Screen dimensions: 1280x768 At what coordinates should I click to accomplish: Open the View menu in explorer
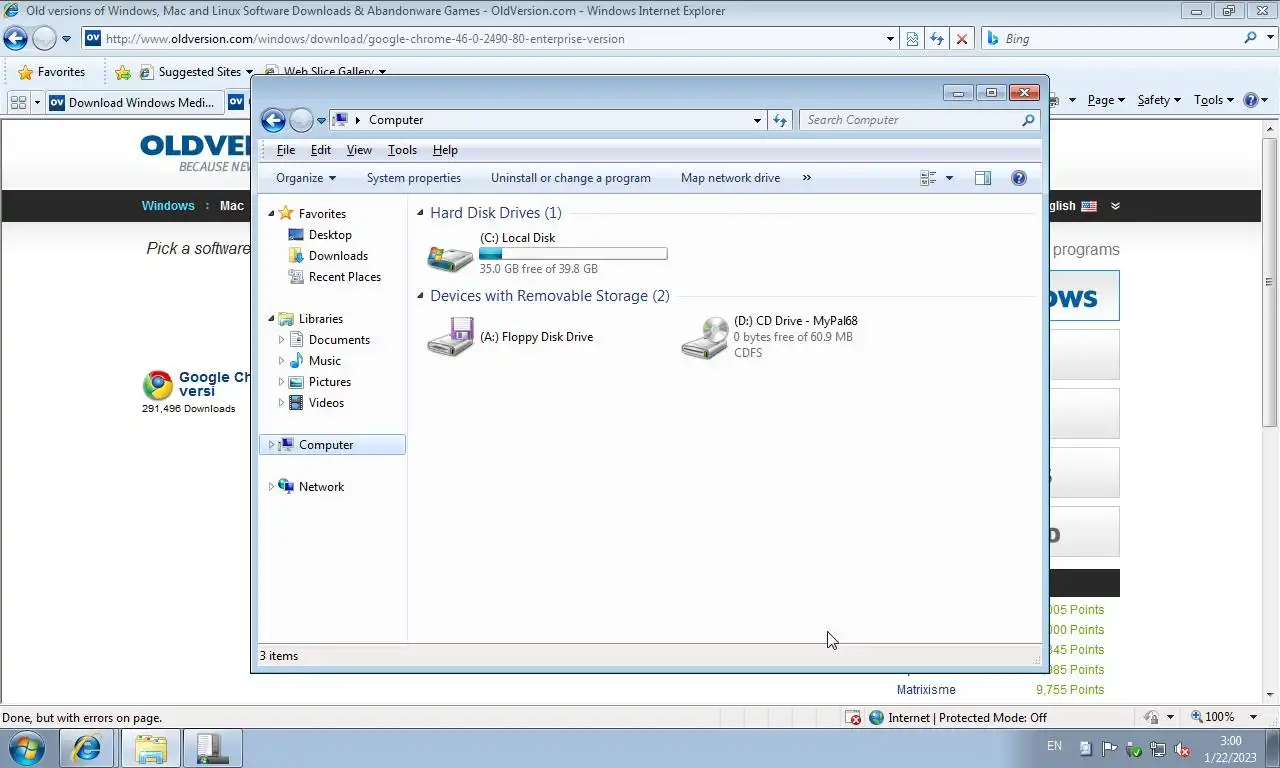[359, 150]
